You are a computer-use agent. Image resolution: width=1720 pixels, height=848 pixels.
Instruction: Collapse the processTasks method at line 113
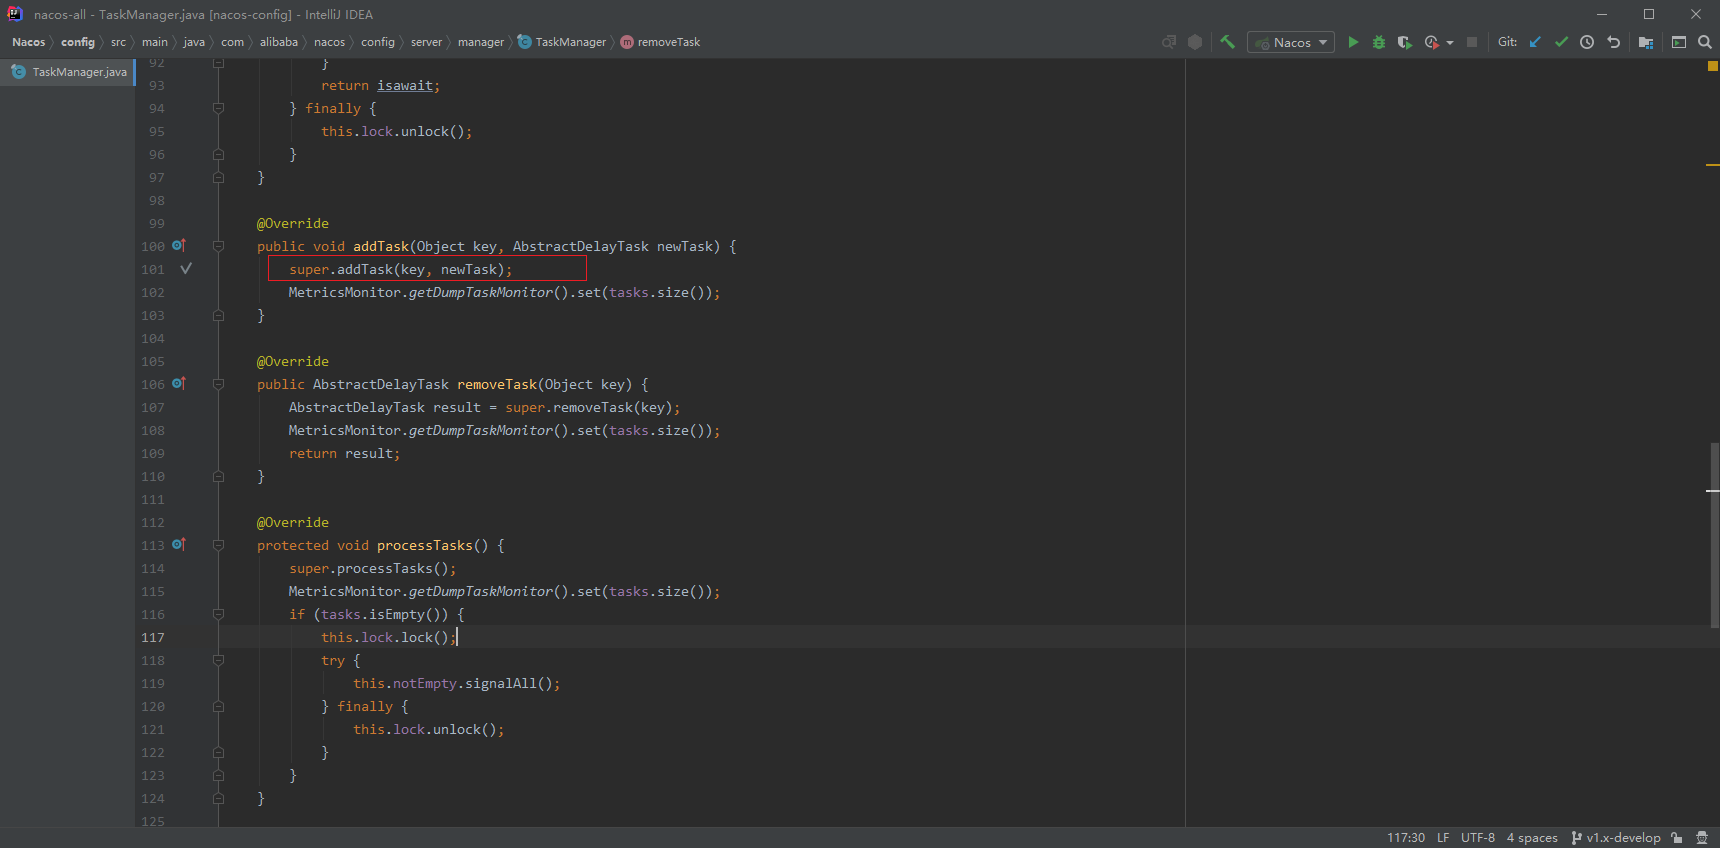pos(218,545)
